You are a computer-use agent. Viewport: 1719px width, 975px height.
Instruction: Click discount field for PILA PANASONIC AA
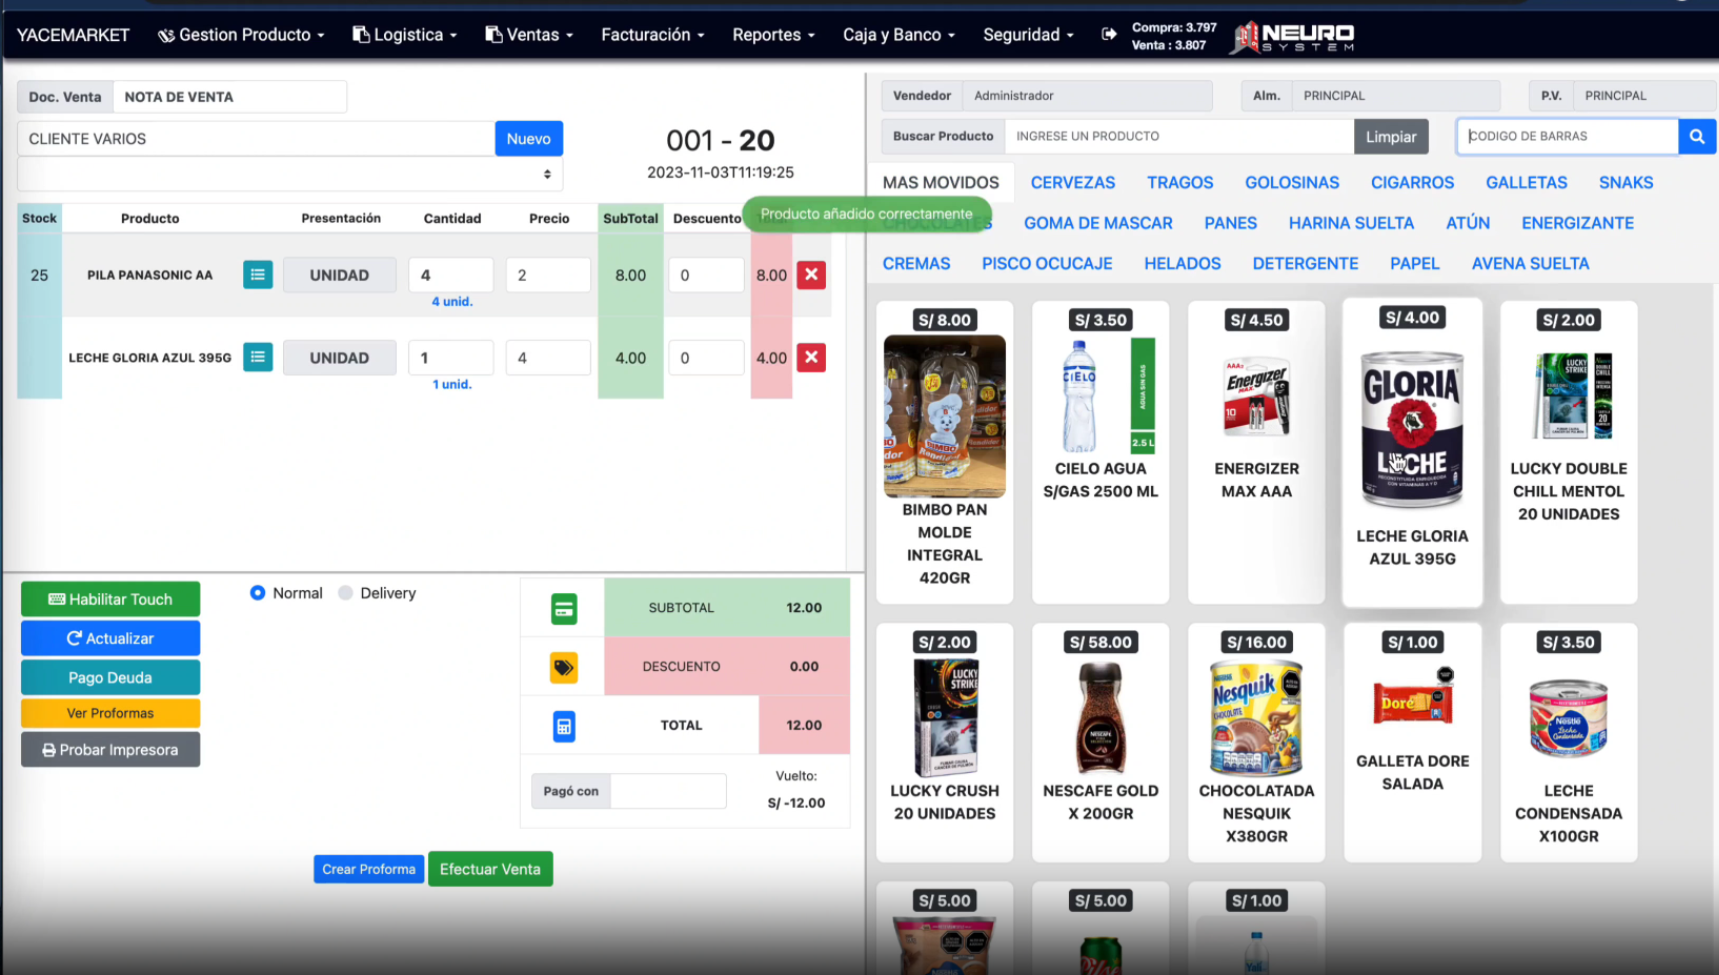coord(706,275)
